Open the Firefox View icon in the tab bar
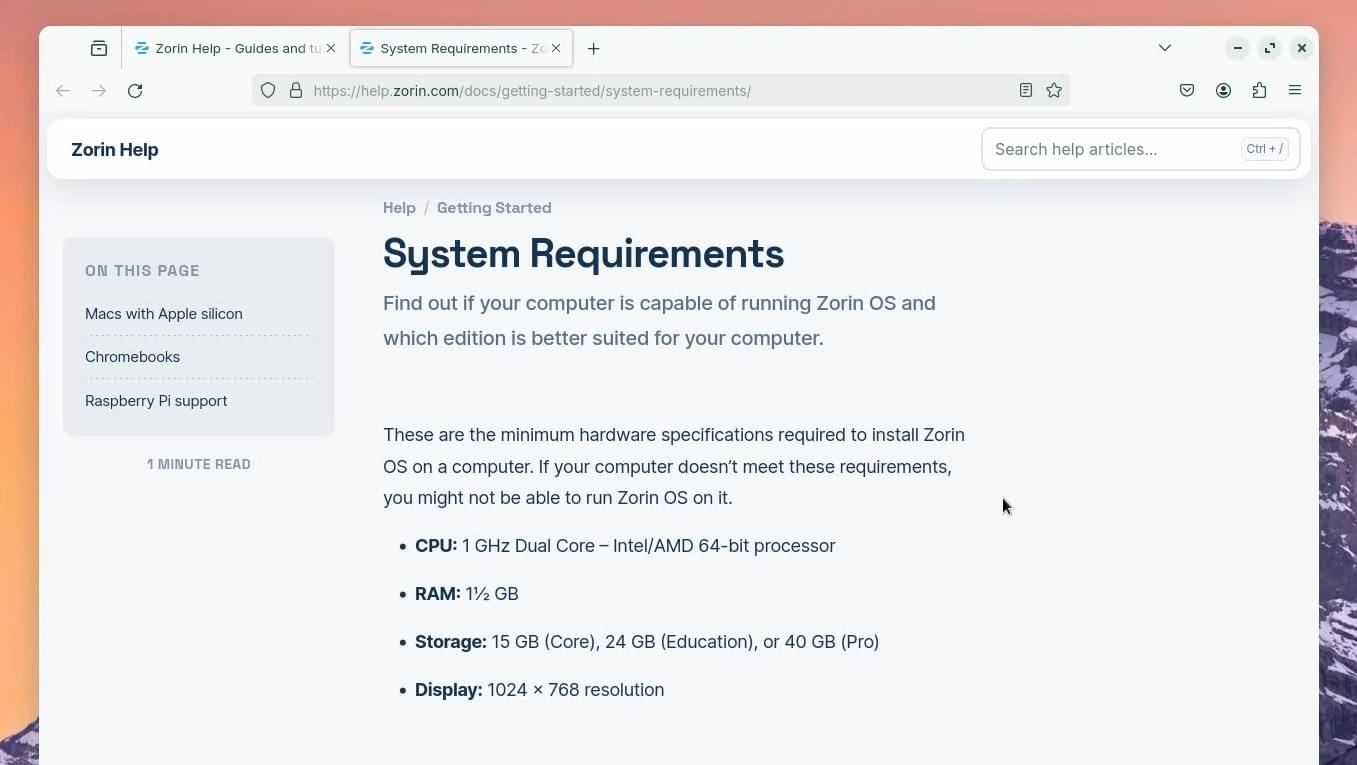 (x=99, y=48)
